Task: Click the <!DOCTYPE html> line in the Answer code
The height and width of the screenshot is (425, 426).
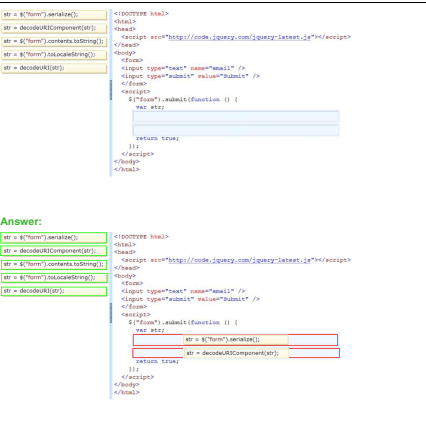Action: 141,237
